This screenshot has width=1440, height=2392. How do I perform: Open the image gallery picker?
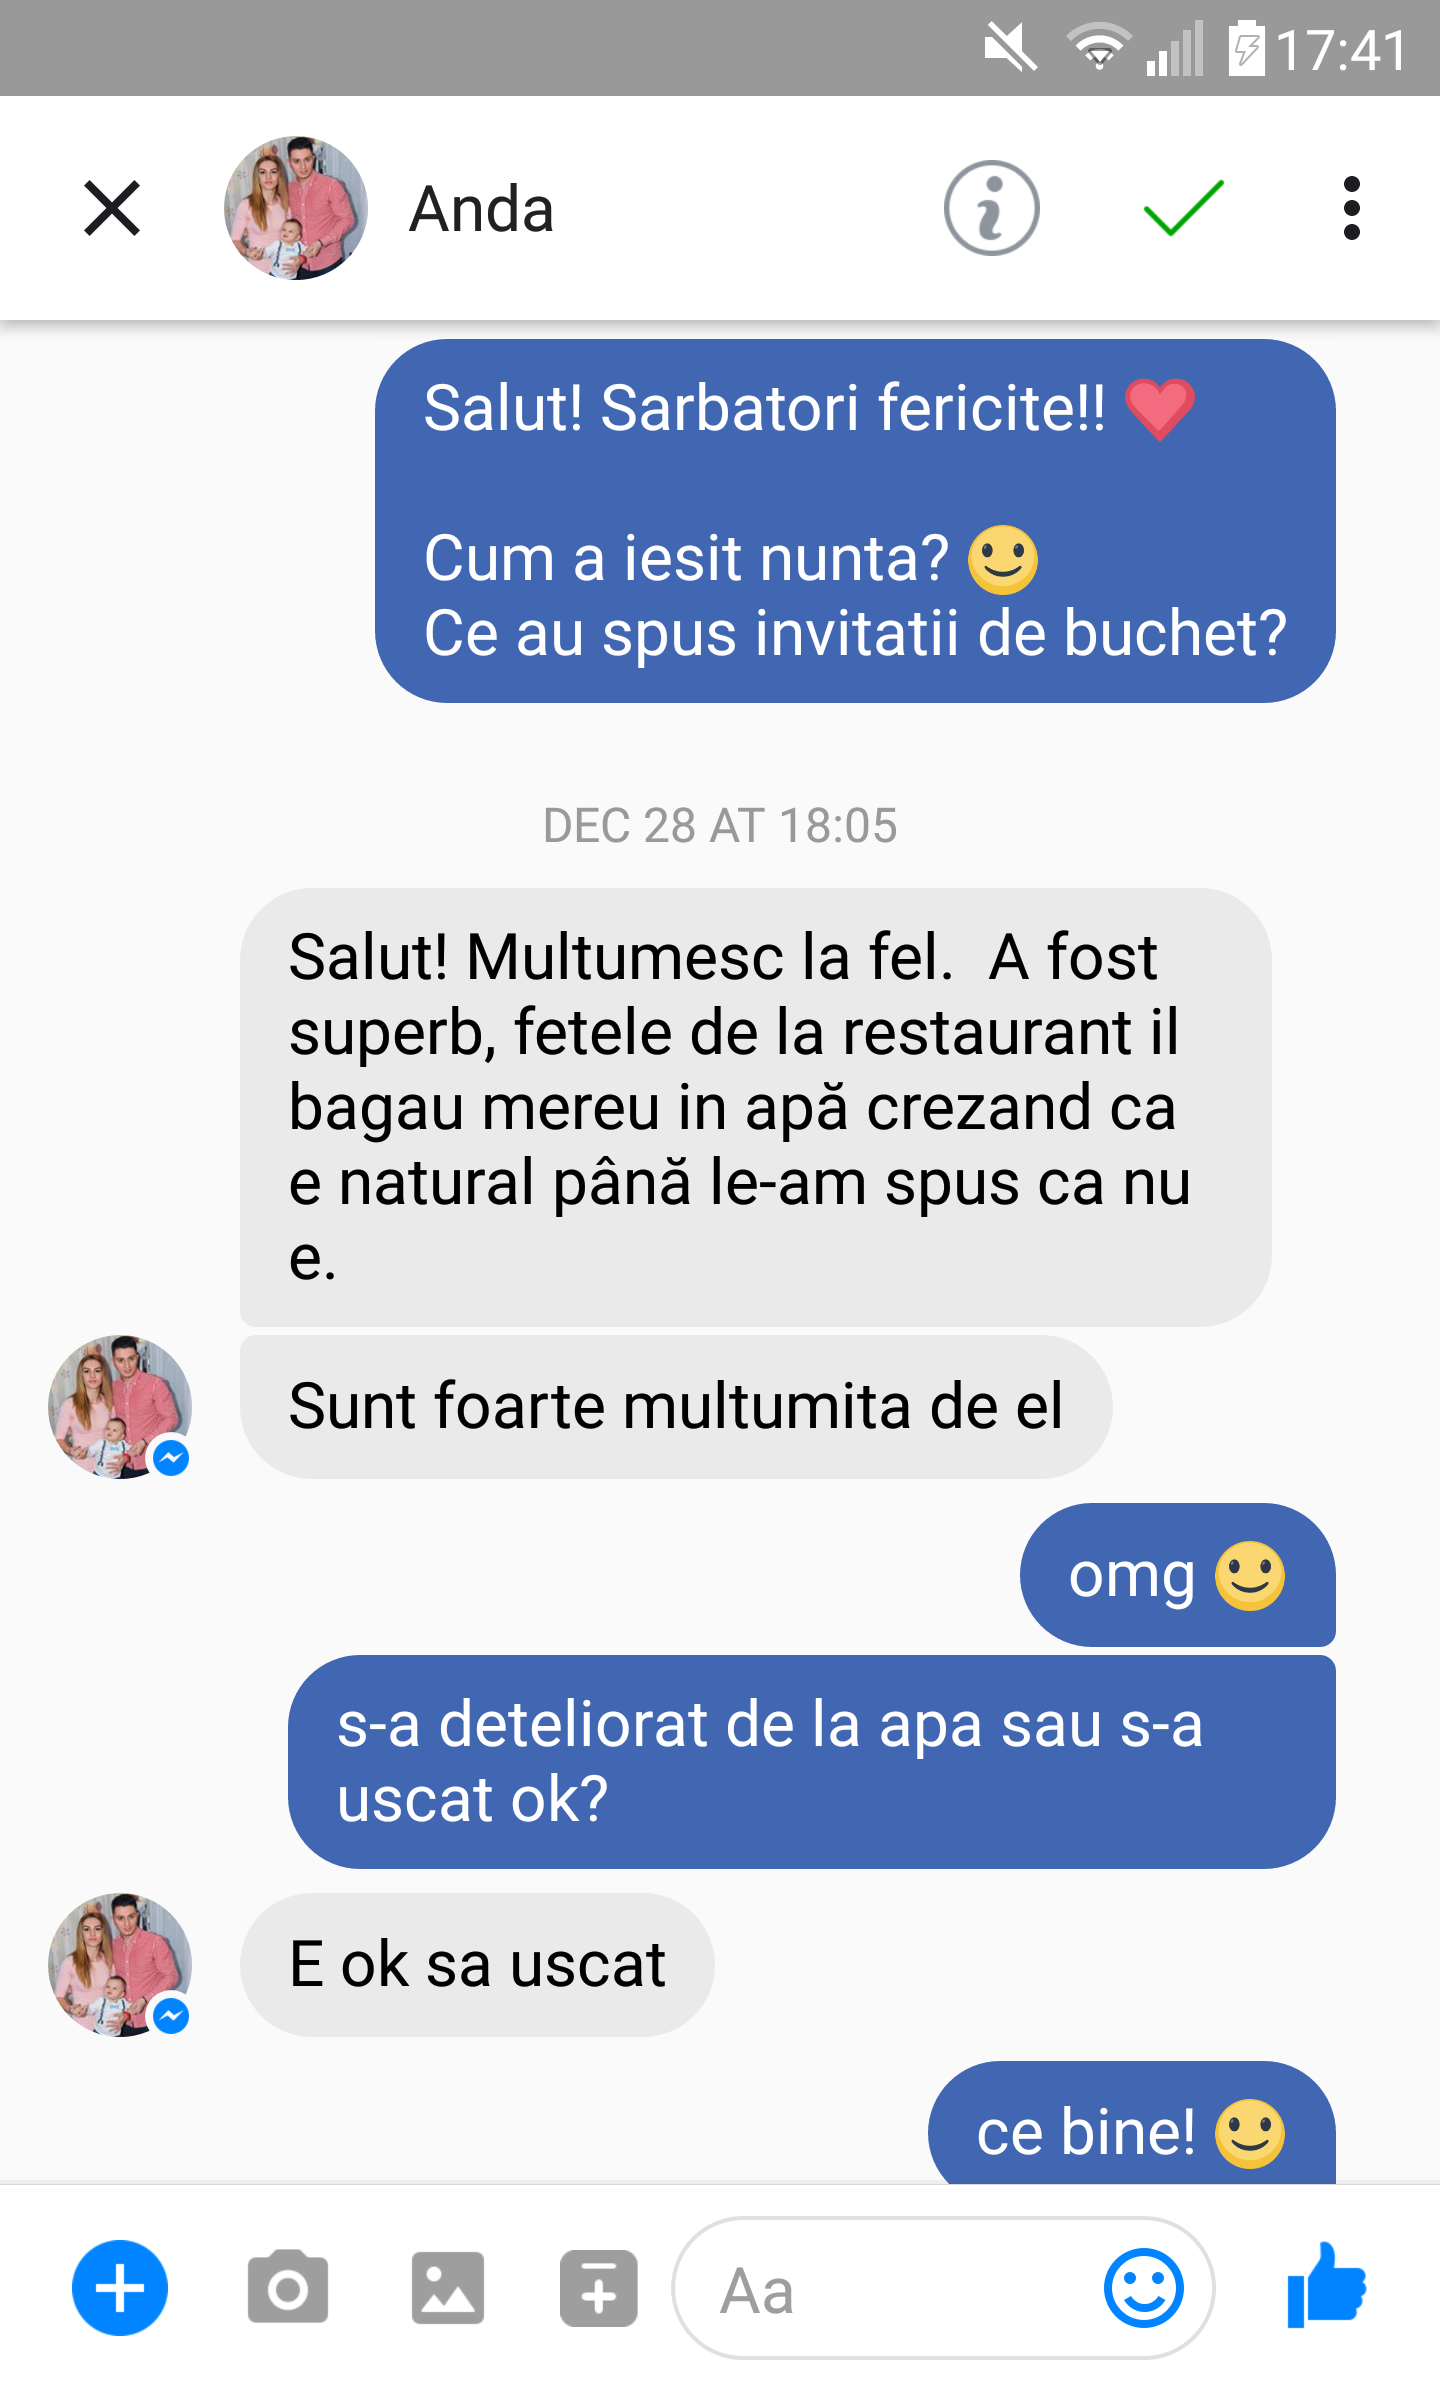point(447,2288)
